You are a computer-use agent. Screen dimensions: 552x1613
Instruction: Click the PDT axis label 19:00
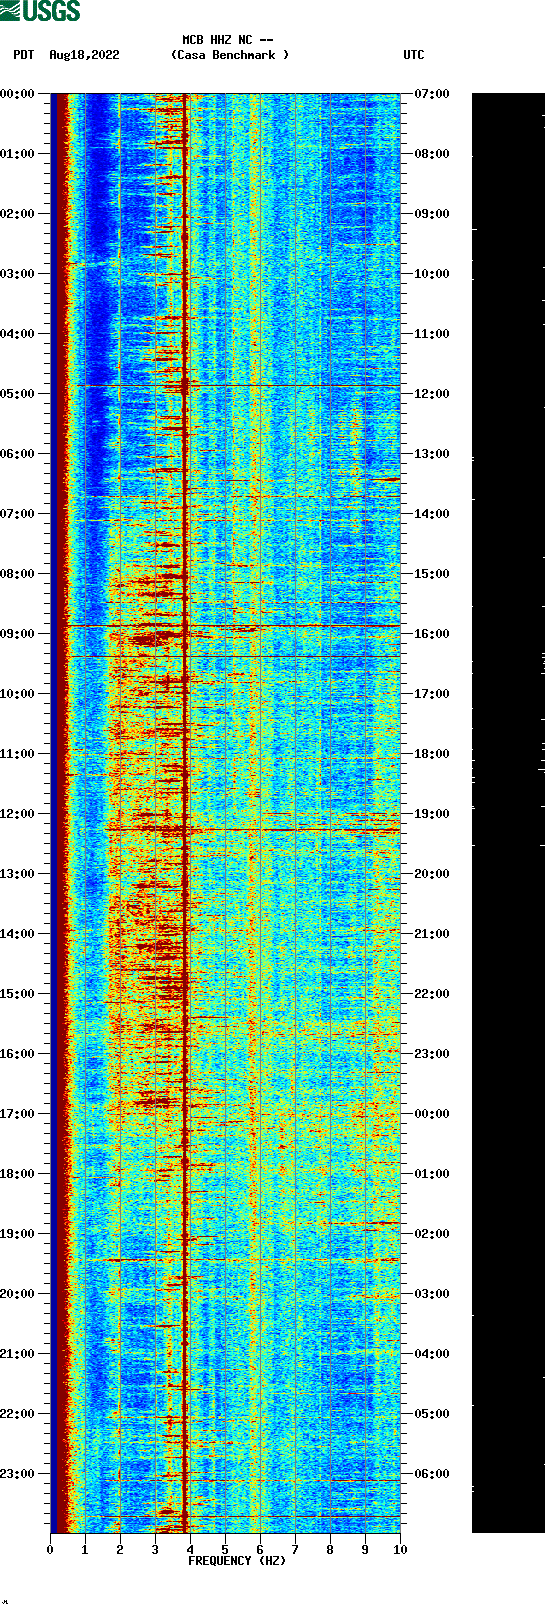[x=18, y=1234]
